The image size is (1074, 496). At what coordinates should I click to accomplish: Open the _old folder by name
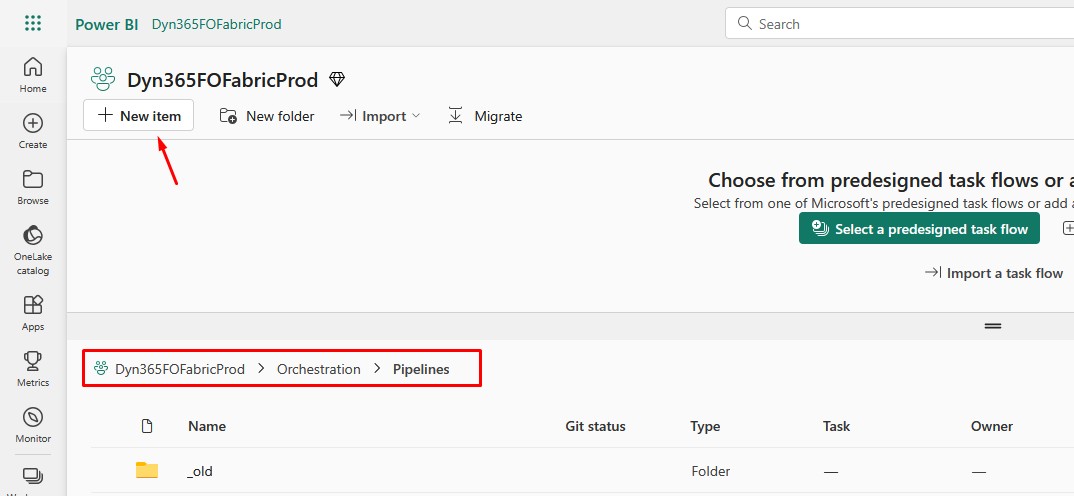tap(199, 471)
